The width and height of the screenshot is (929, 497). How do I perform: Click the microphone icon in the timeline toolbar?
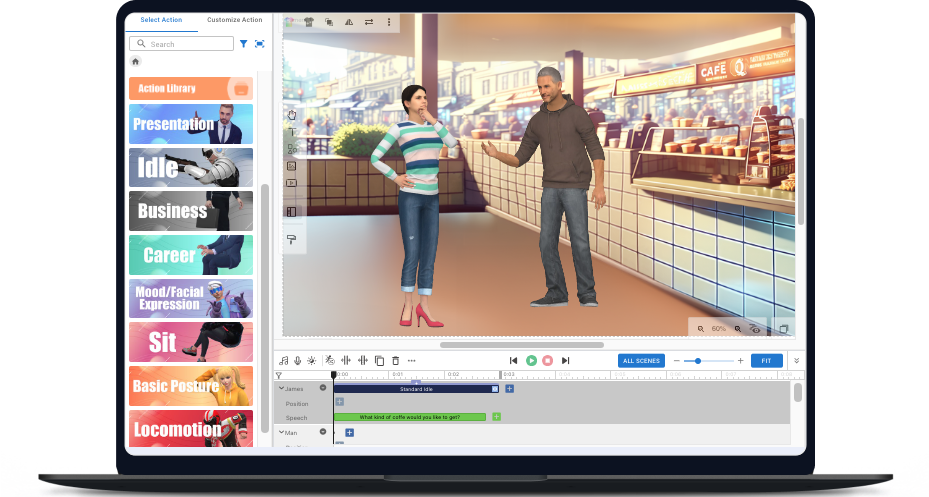point(297,360)
